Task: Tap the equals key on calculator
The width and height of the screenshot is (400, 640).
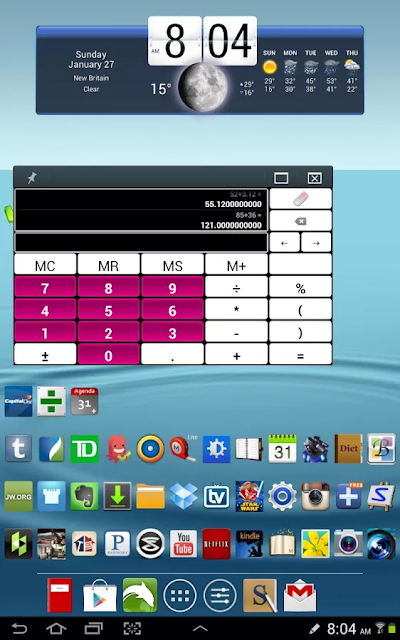Action: pos(300,355)
